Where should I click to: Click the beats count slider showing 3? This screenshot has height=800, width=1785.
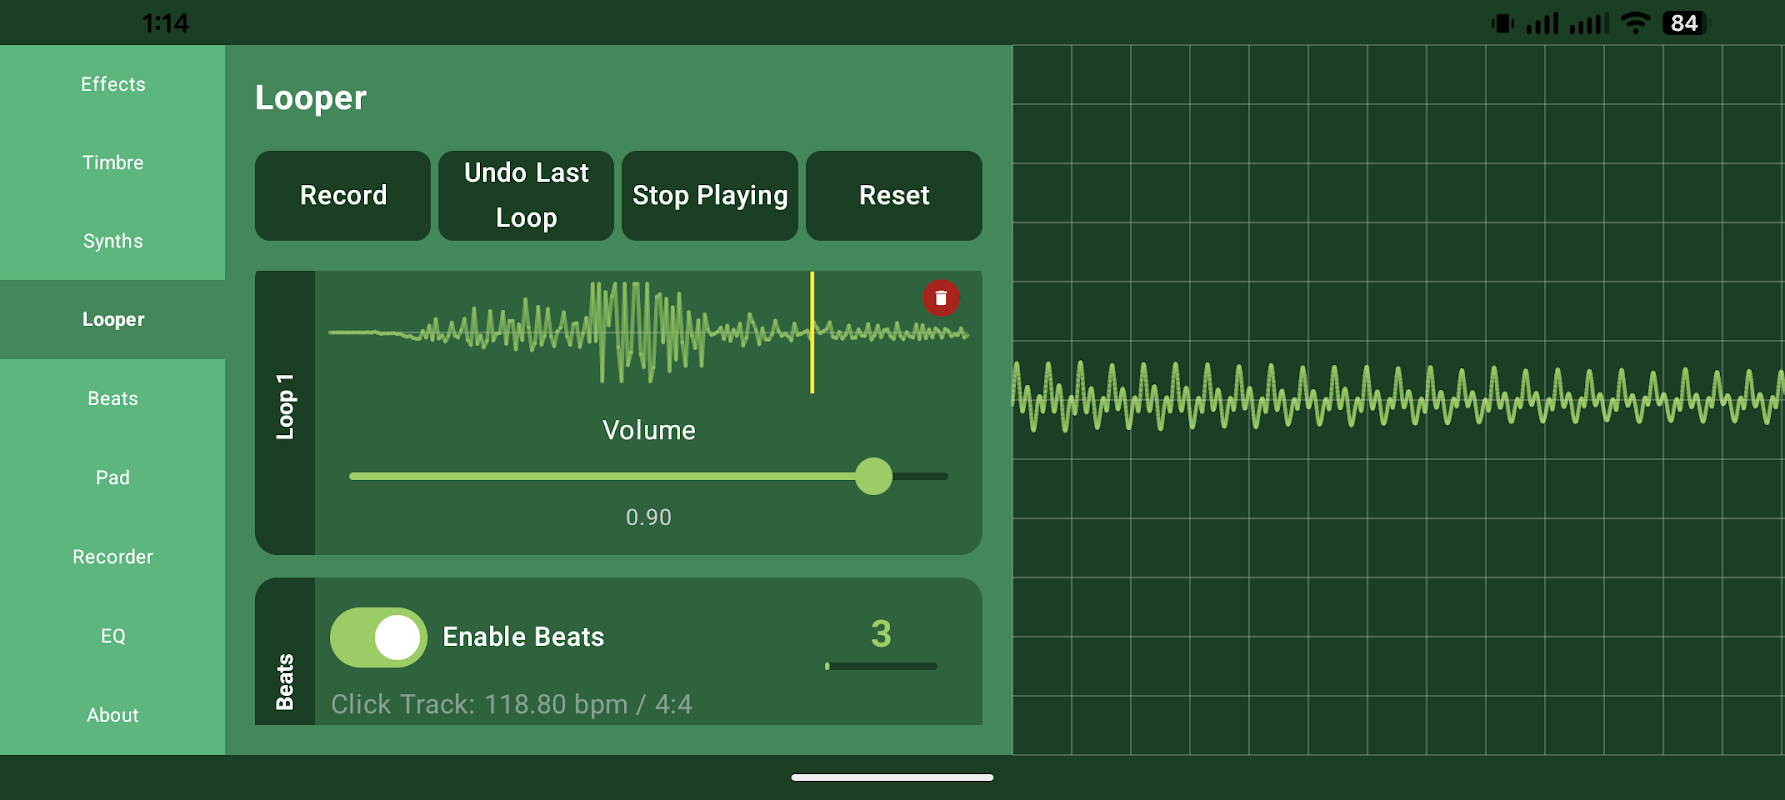pos(881,666)
